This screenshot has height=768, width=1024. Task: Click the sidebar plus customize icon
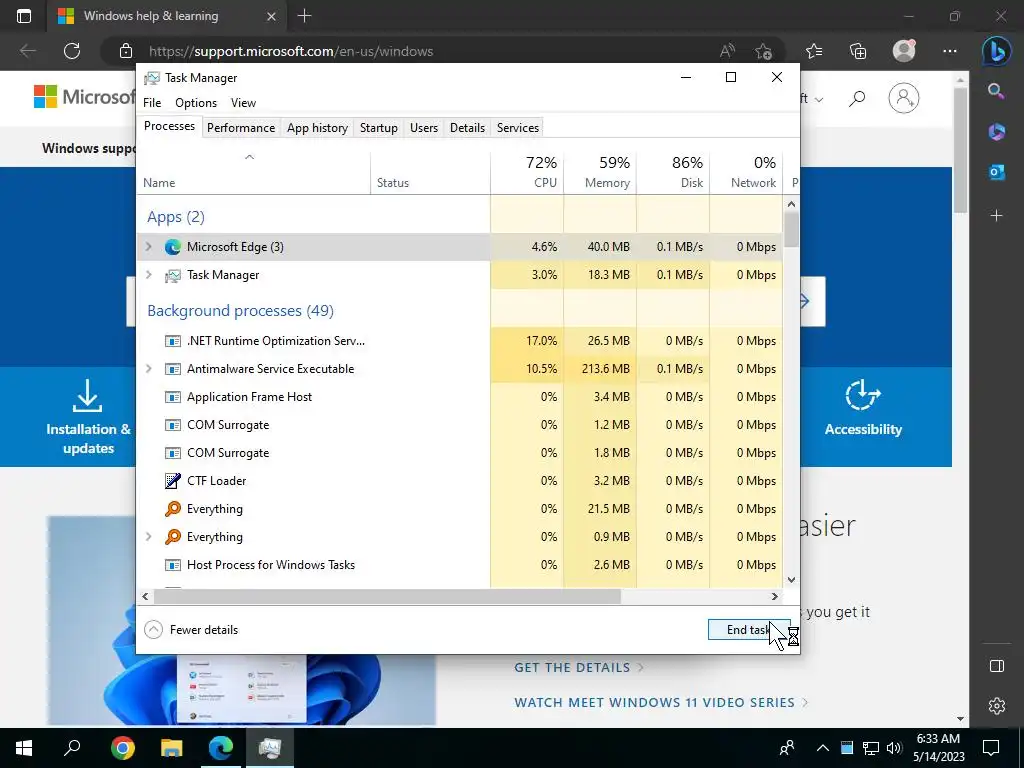(x=997, y=216)
